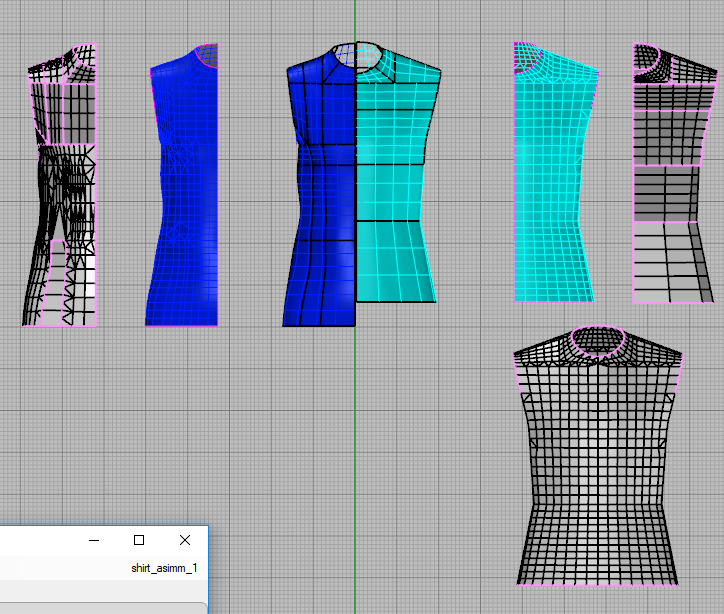Click the bottom hem of the full gray shirt

tap(597, 583)
